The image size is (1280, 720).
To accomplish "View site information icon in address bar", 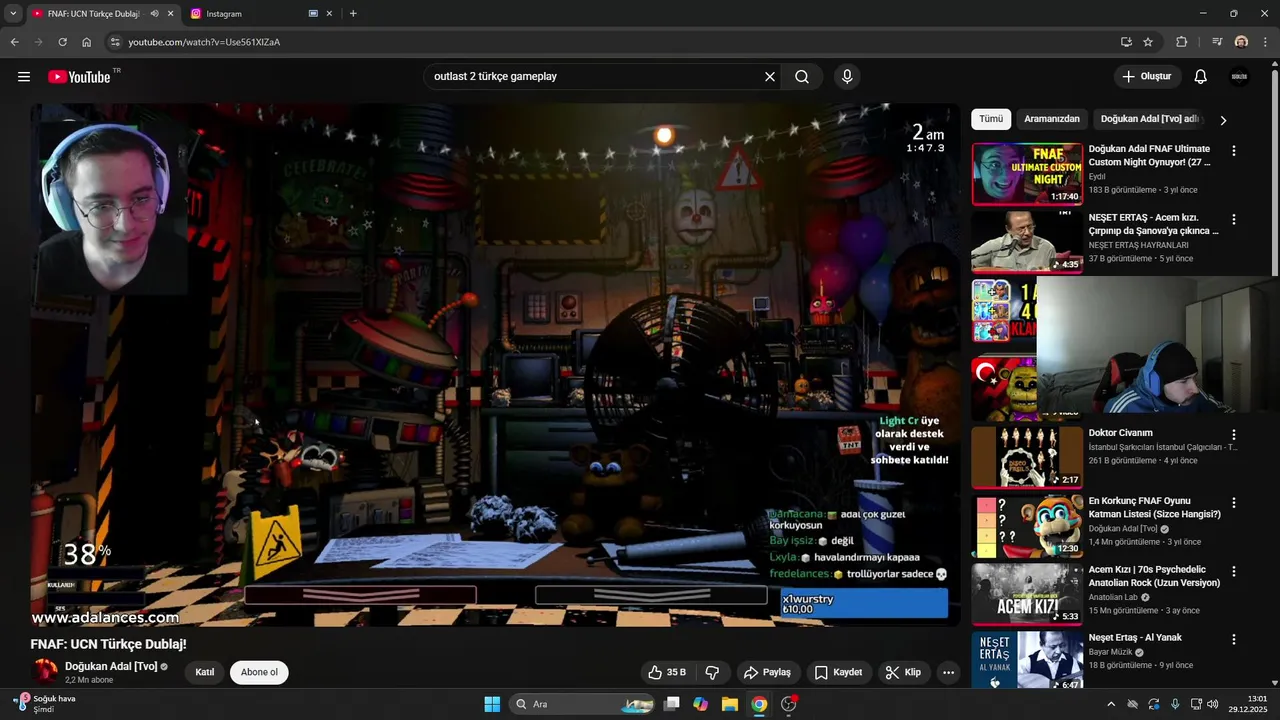I will (115, 42).
